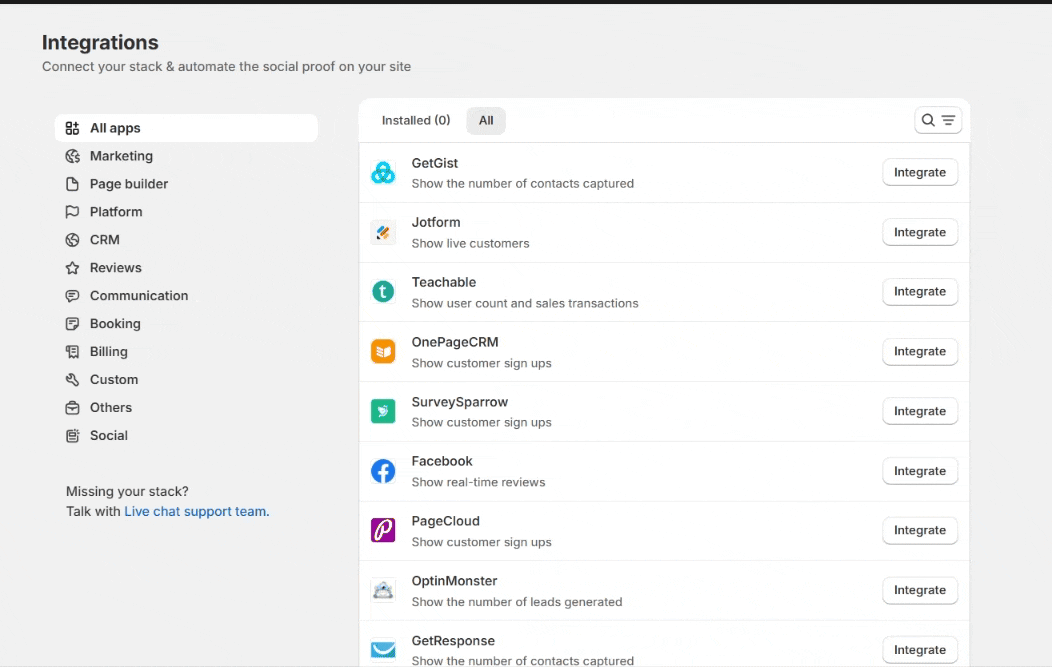Screen dimensions: 1052x667
Task: Click the Jotform logo icon
Action: point(383,232)
